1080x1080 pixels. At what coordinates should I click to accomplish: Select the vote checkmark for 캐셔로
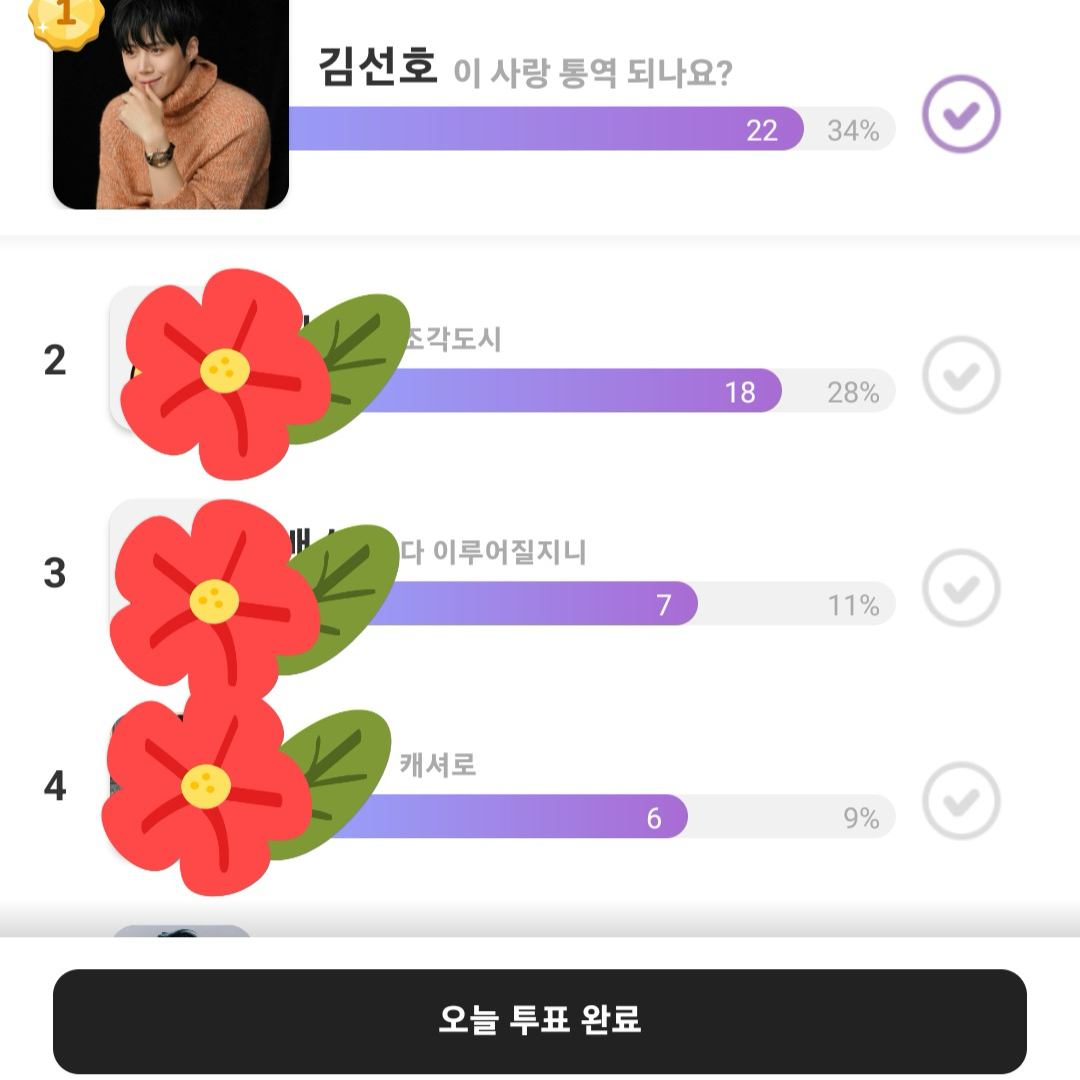pos(960,800)
